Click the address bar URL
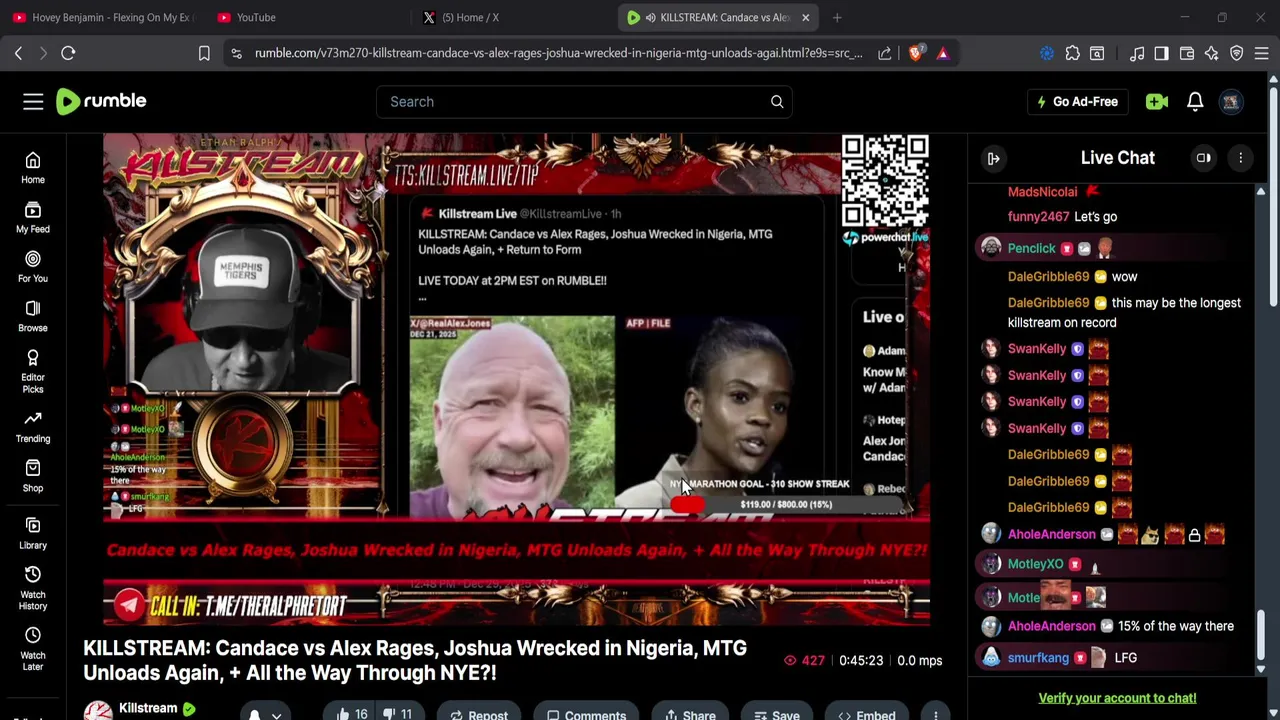 coord(558,53)
